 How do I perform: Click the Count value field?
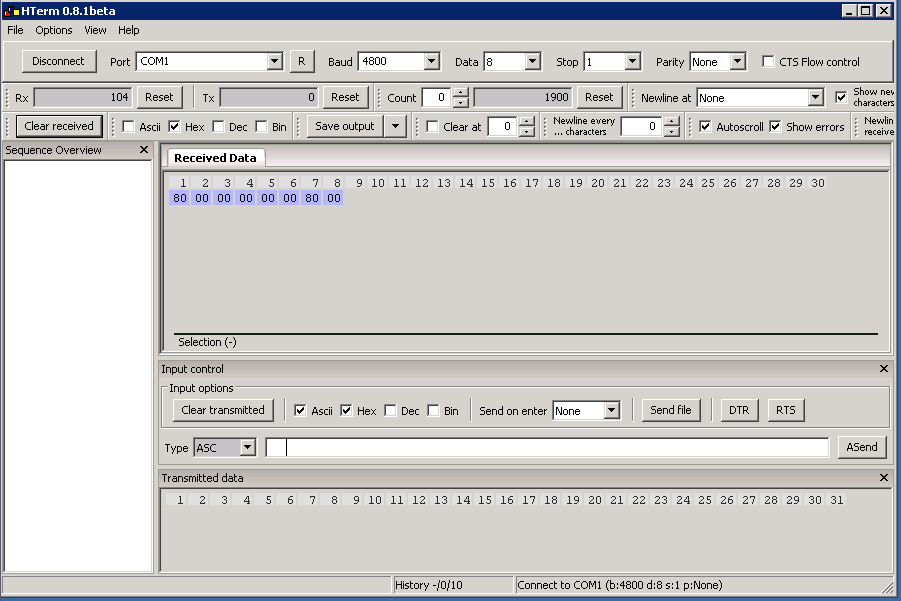437,98
